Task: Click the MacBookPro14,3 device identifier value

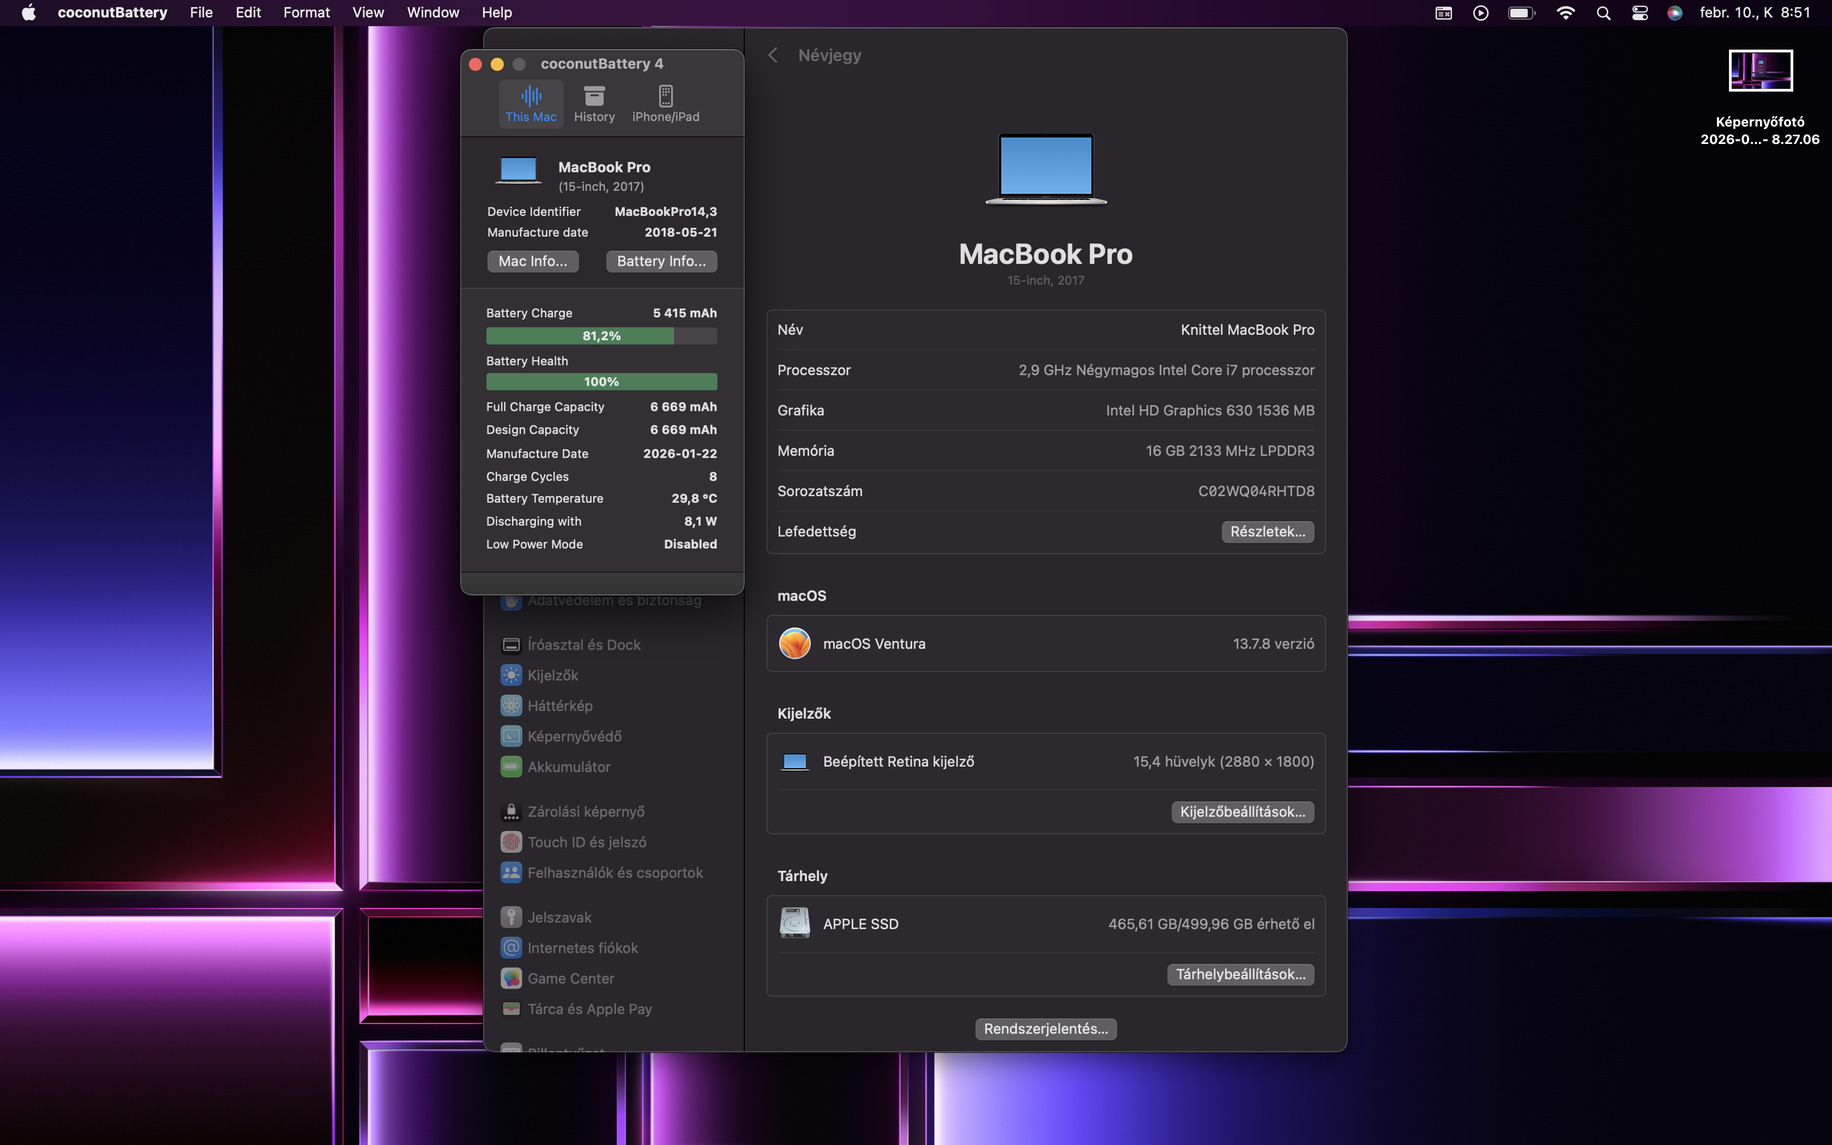Action: tap(666, 212)
